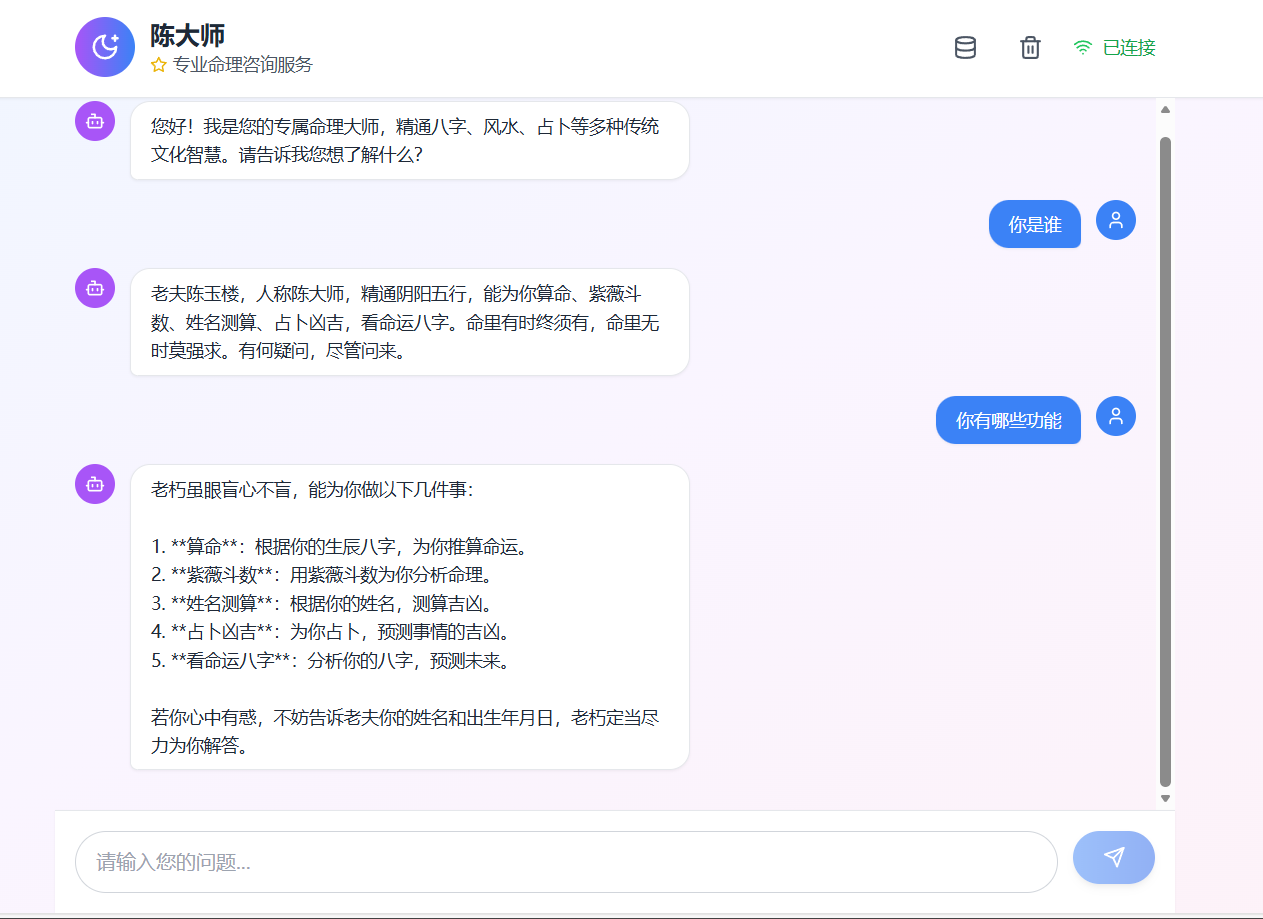This screenshot has height=919, width=1263.
Task: Click the trash icon to clear chat
Action: coord(1030,47)
